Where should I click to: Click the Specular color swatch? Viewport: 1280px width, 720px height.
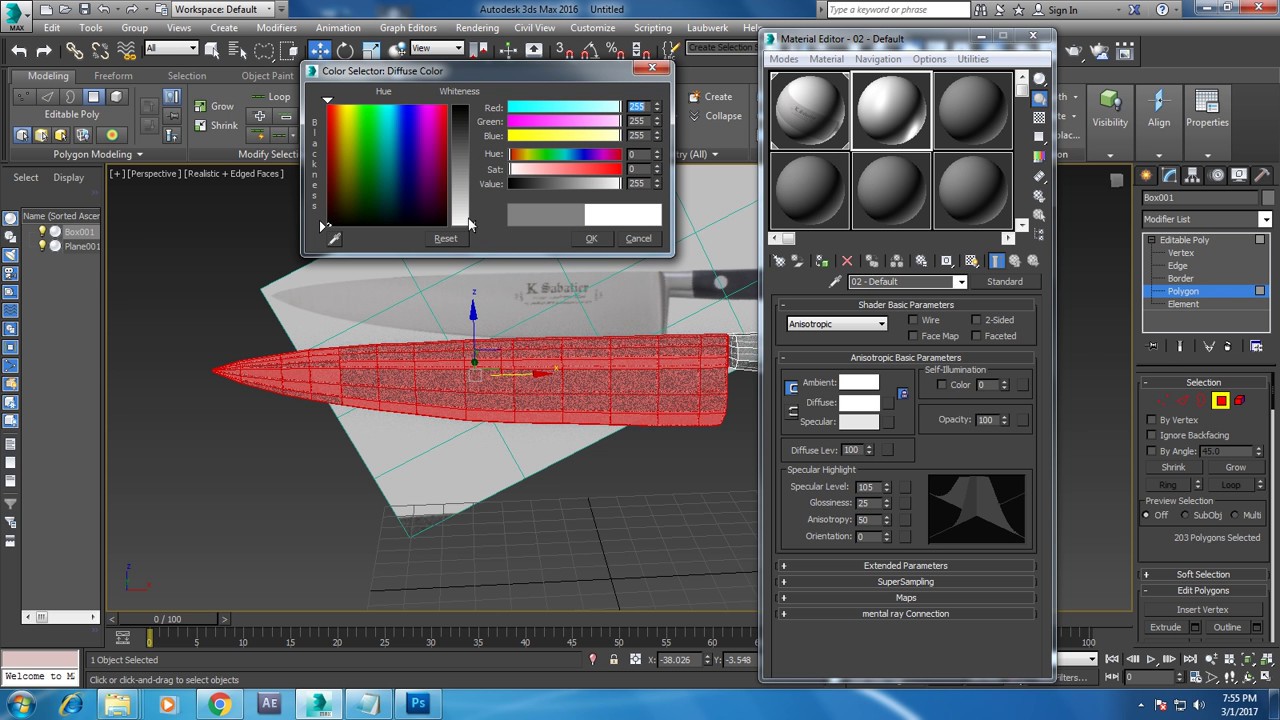[x=859, y=422]
